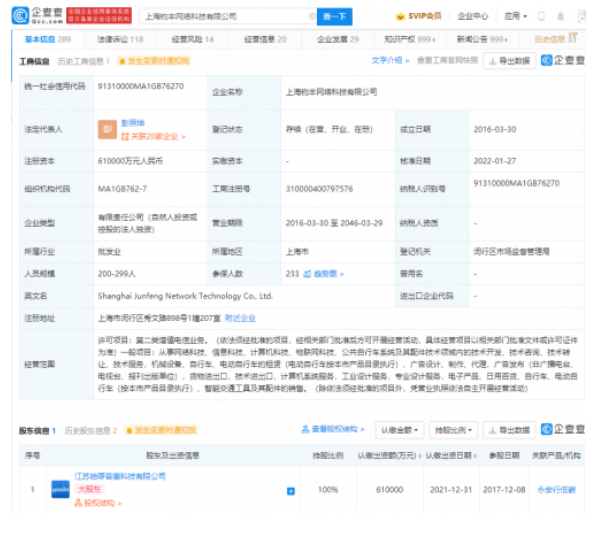Click organization code MA1GB762-7

(122, 189)
